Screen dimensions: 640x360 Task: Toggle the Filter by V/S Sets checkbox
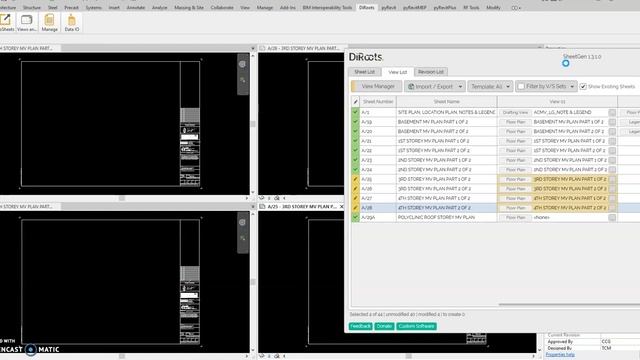pos(521,87)
